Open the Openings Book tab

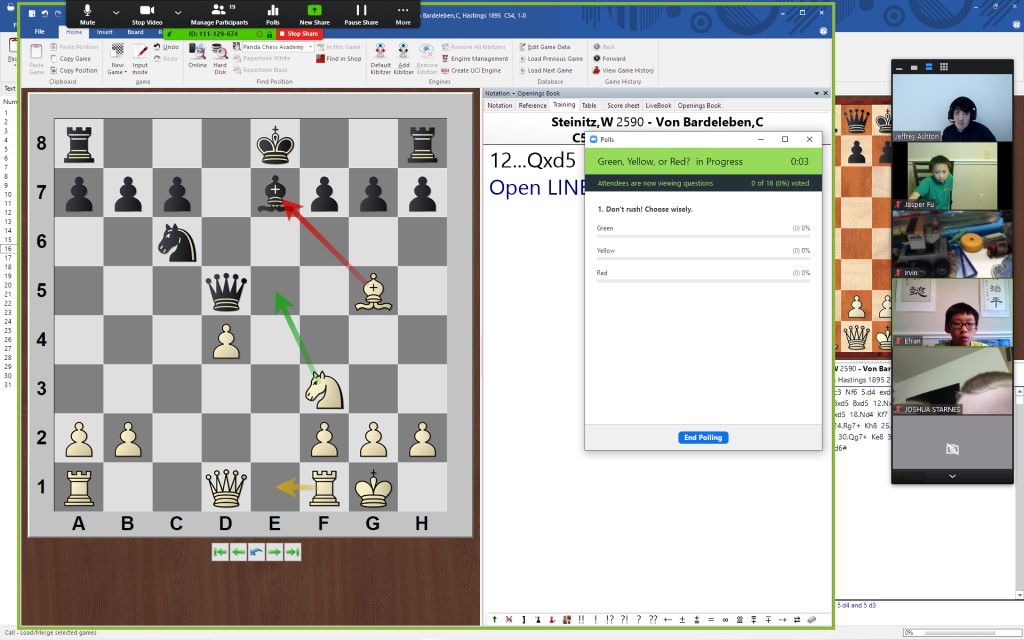coord(699,105)
